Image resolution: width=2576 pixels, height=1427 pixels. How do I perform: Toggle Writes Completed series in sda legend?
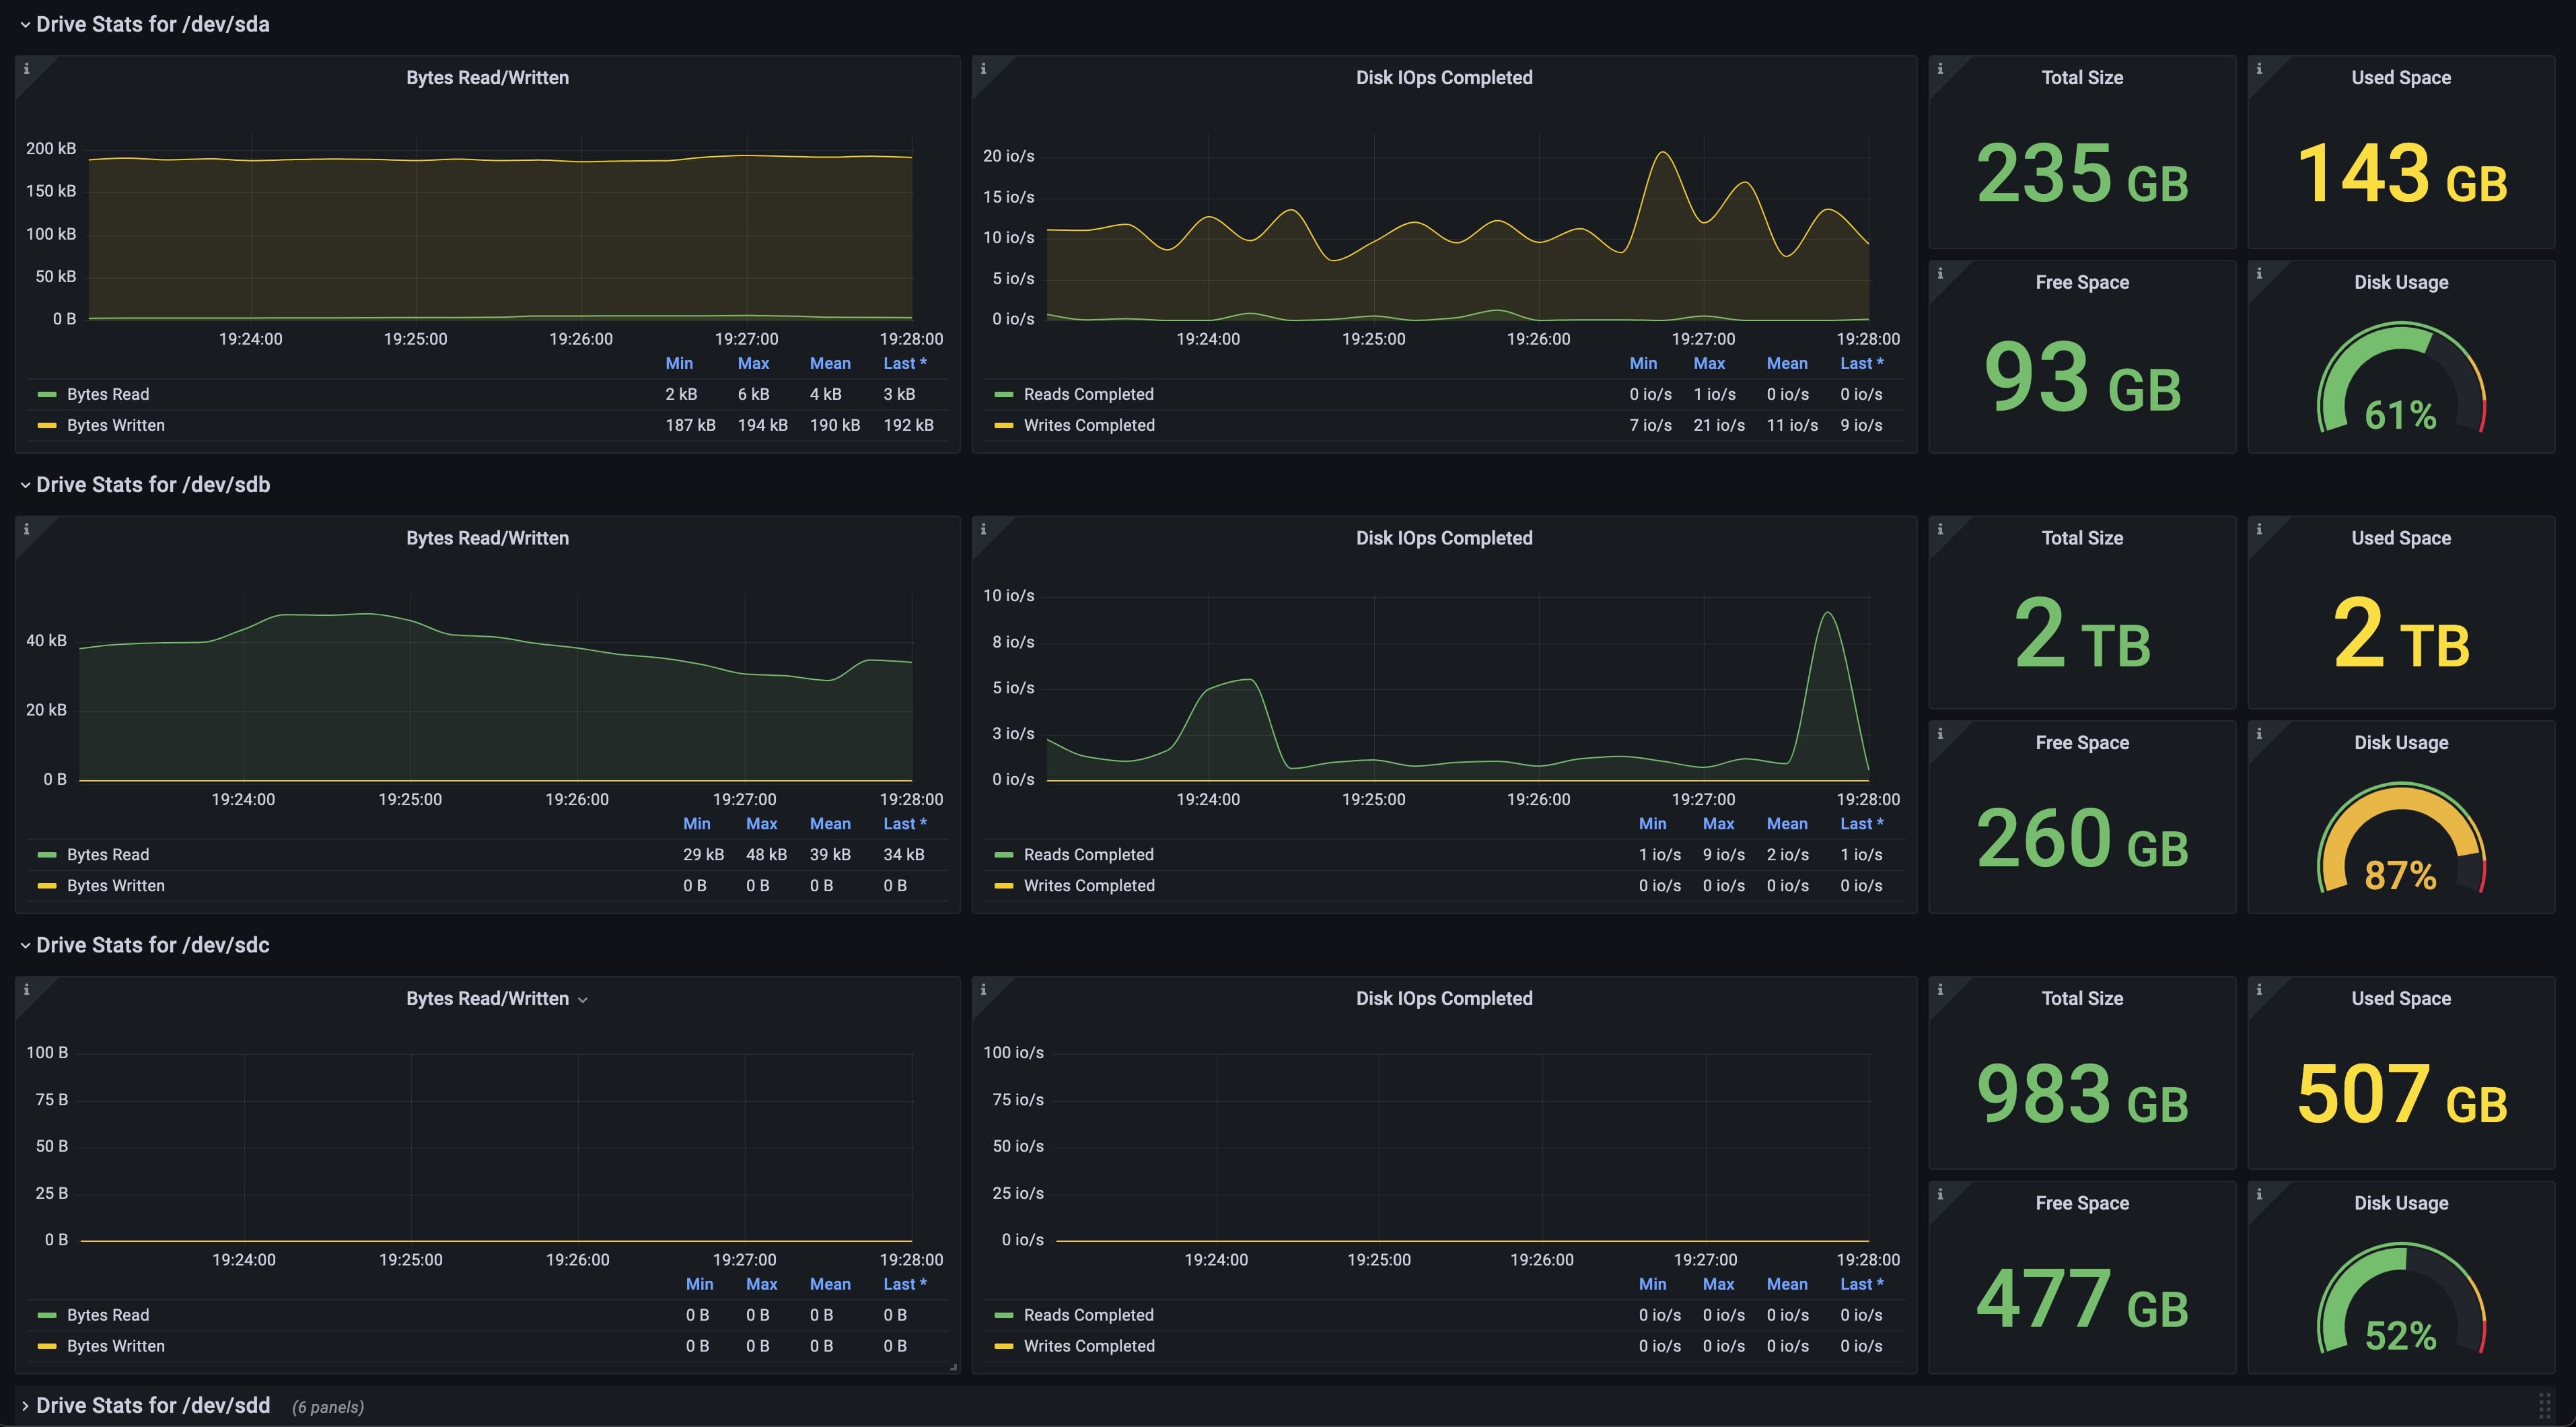(1089, 425)
